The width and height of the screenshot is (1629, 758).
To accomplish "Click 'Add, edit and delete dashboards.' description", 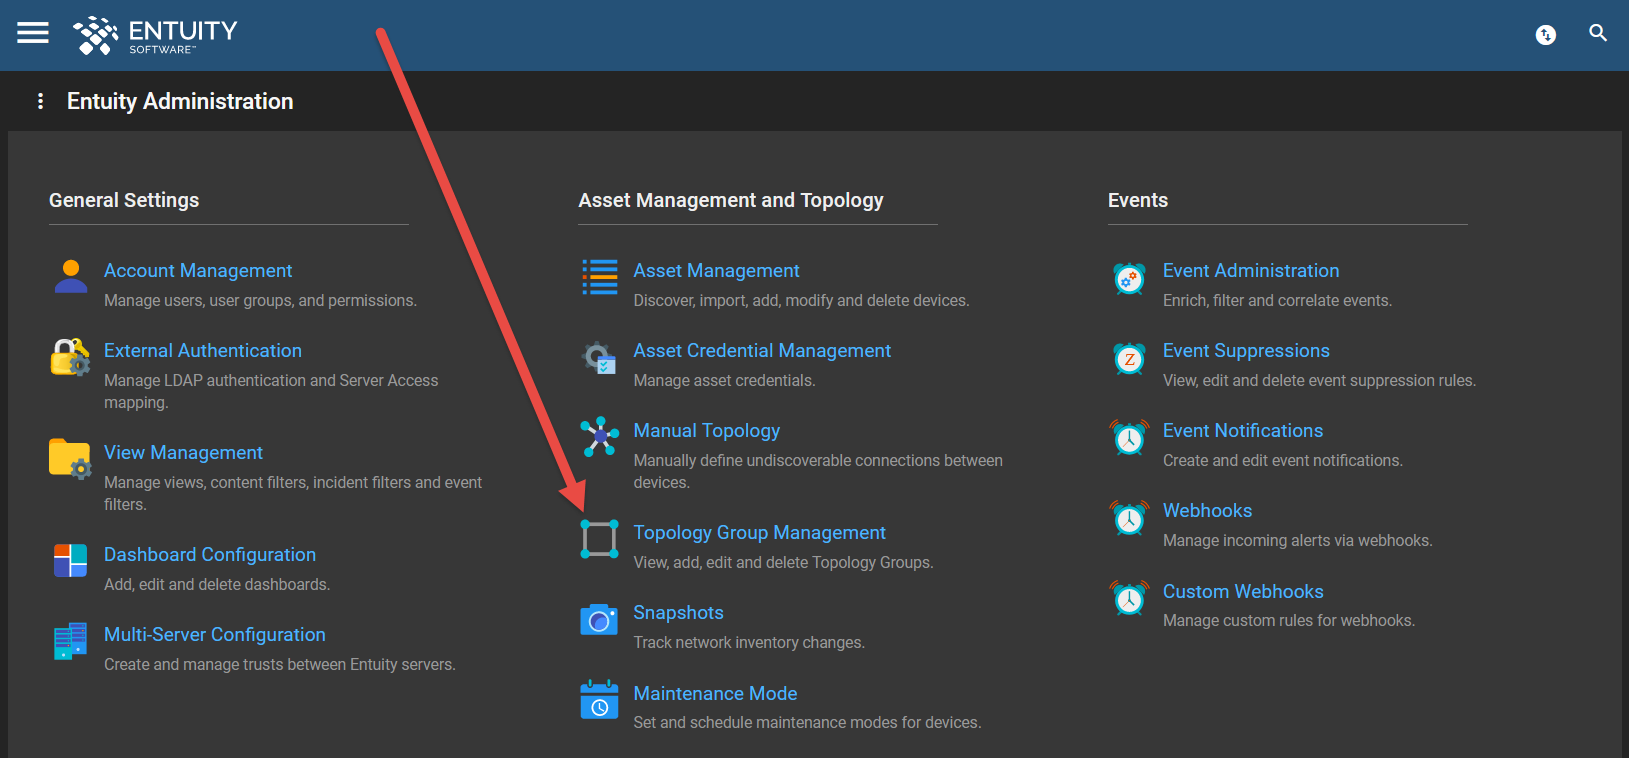I will coord(217,585).
